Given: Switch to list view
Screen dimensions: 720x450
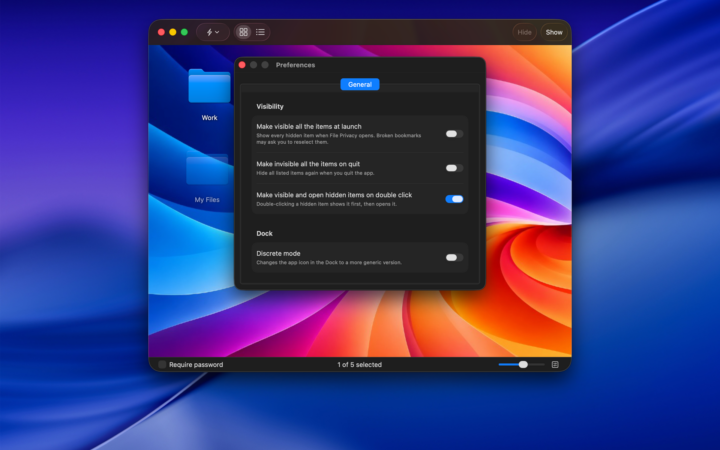Looking at the screenshot, I should pyautogui.click(x=260, y=32).
